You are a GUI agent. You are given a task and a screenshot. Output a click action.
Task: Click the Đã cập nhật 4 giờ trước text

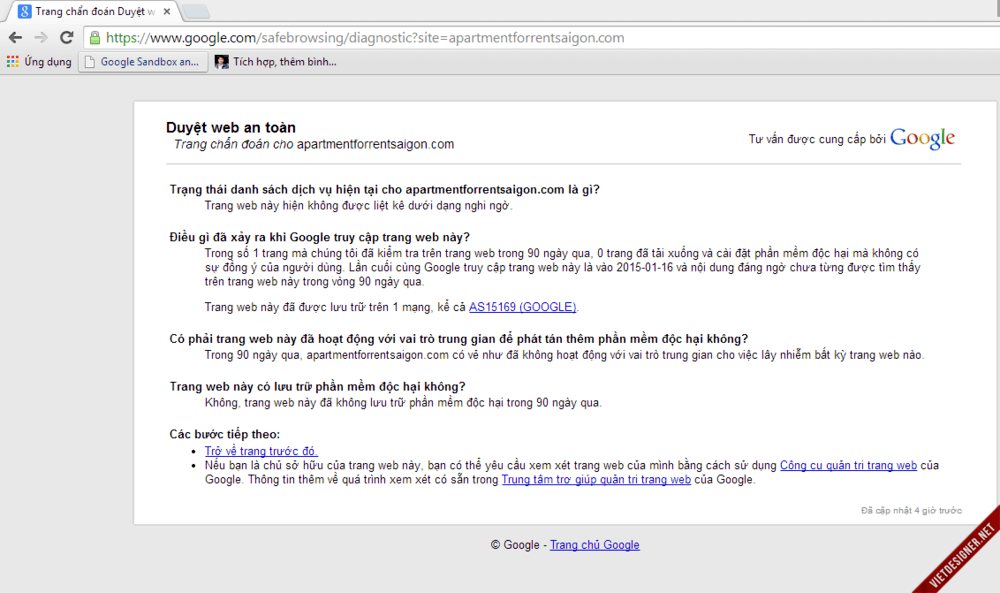pos(911,511)
